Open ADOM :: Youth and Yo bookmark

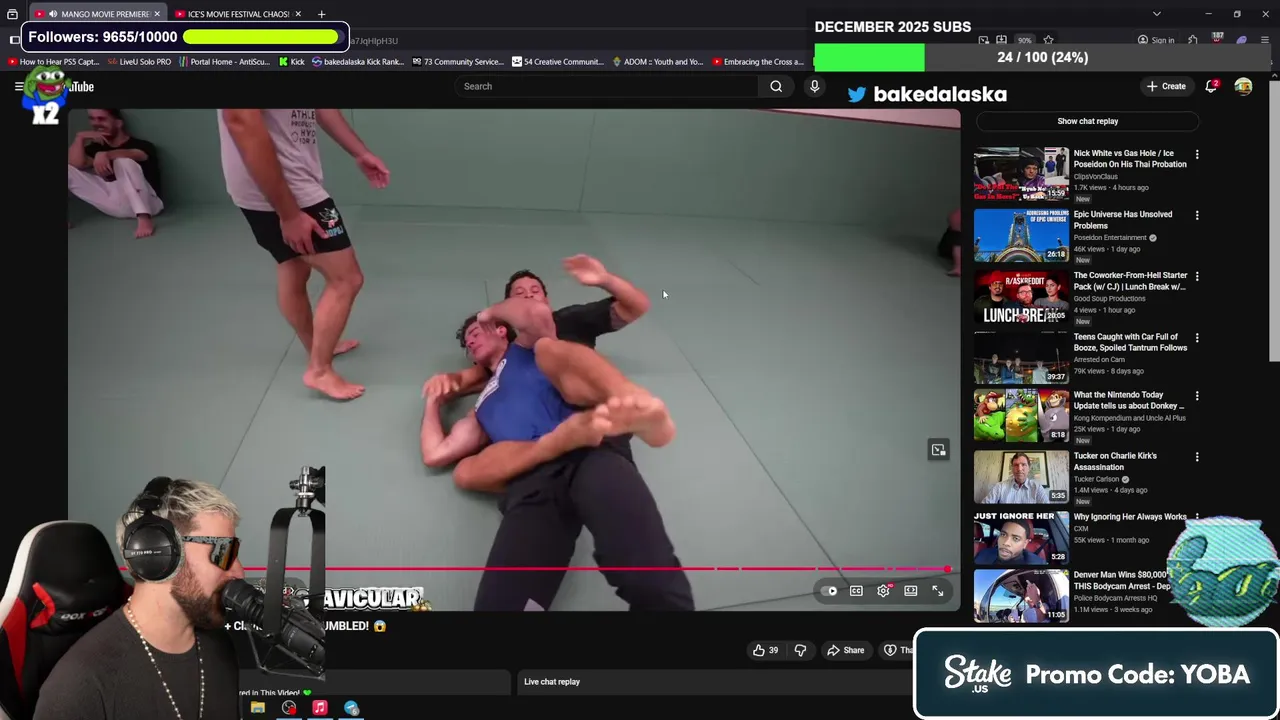[x=657, y=61]
